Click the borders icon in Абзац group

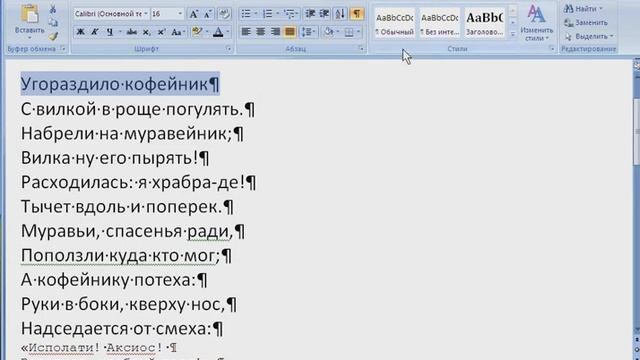click(349, 32)
